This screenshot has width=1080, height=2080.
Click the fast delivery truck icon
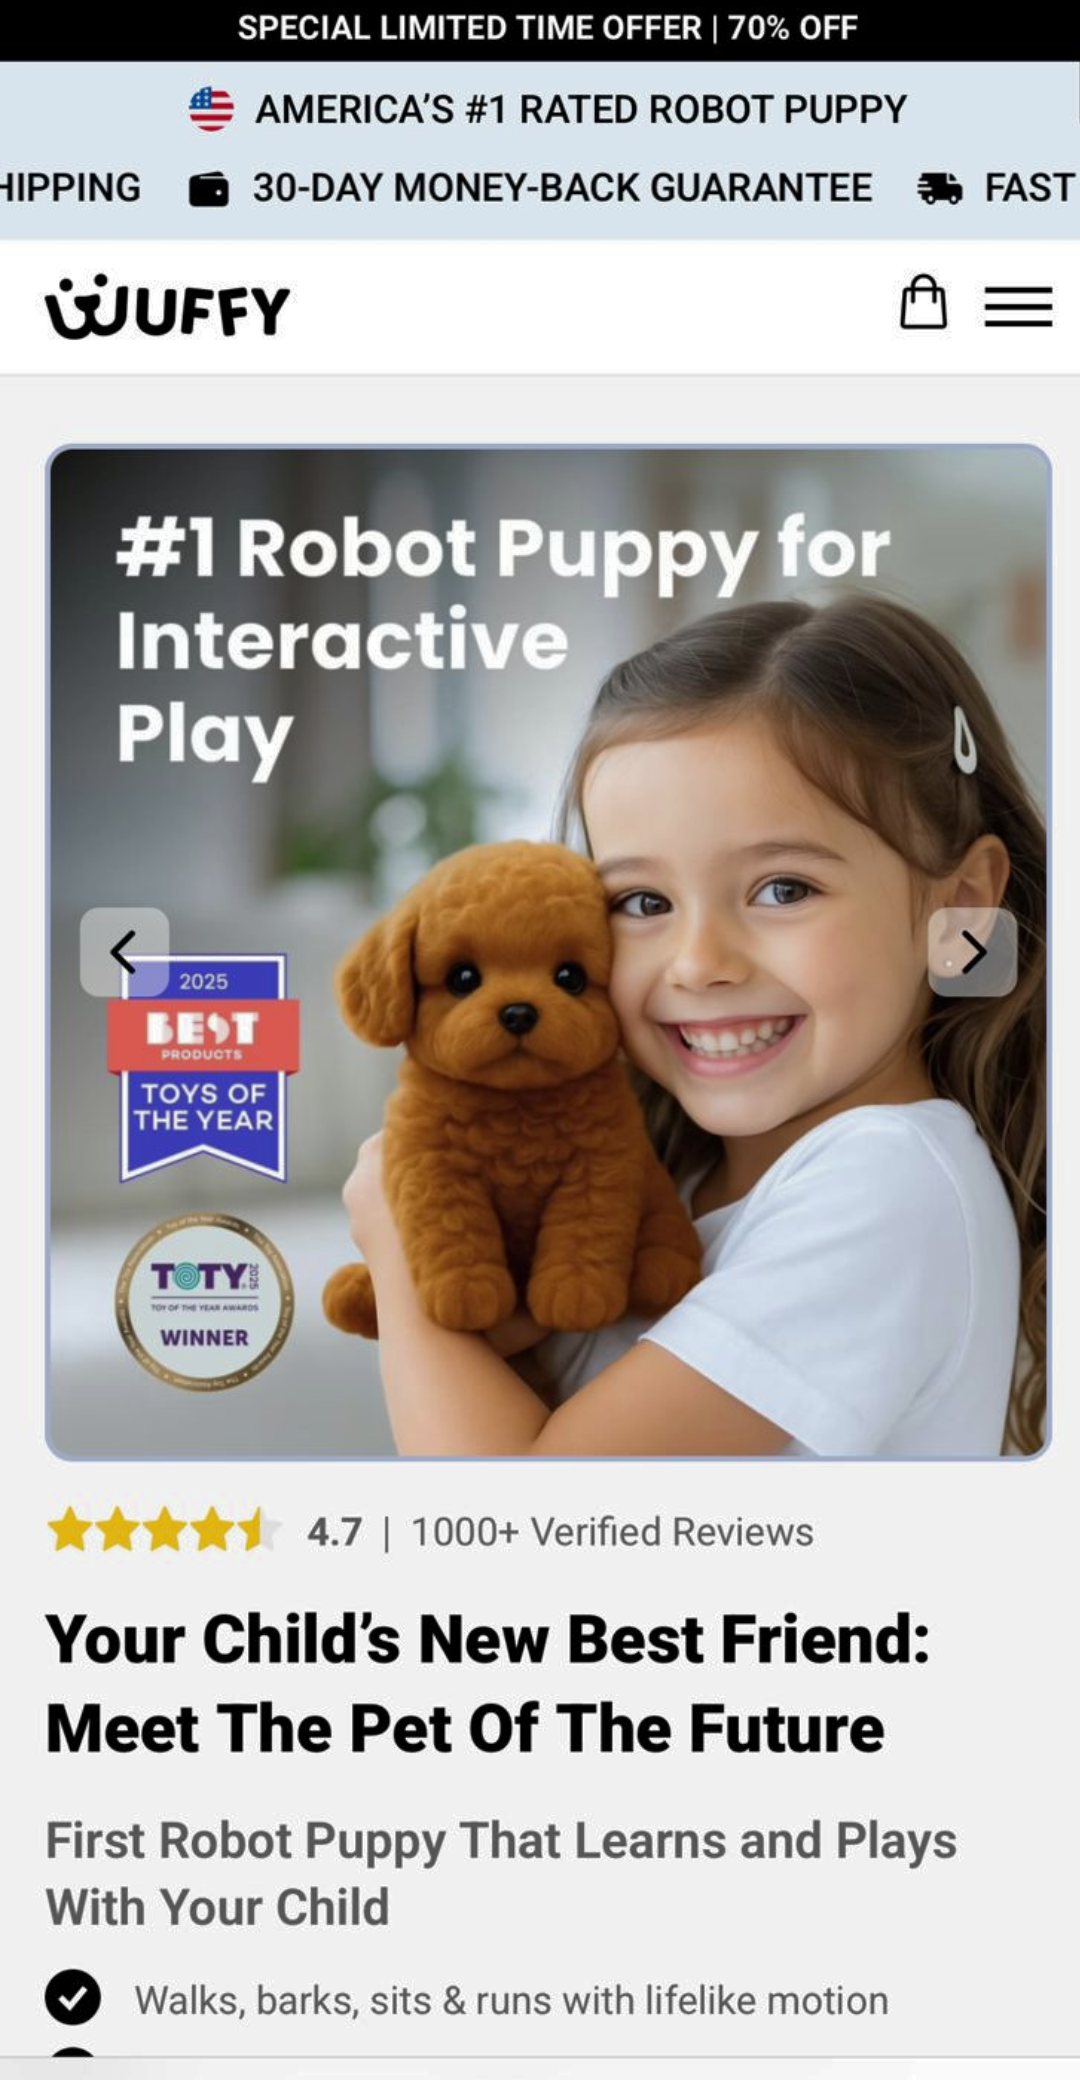[940, 188]
